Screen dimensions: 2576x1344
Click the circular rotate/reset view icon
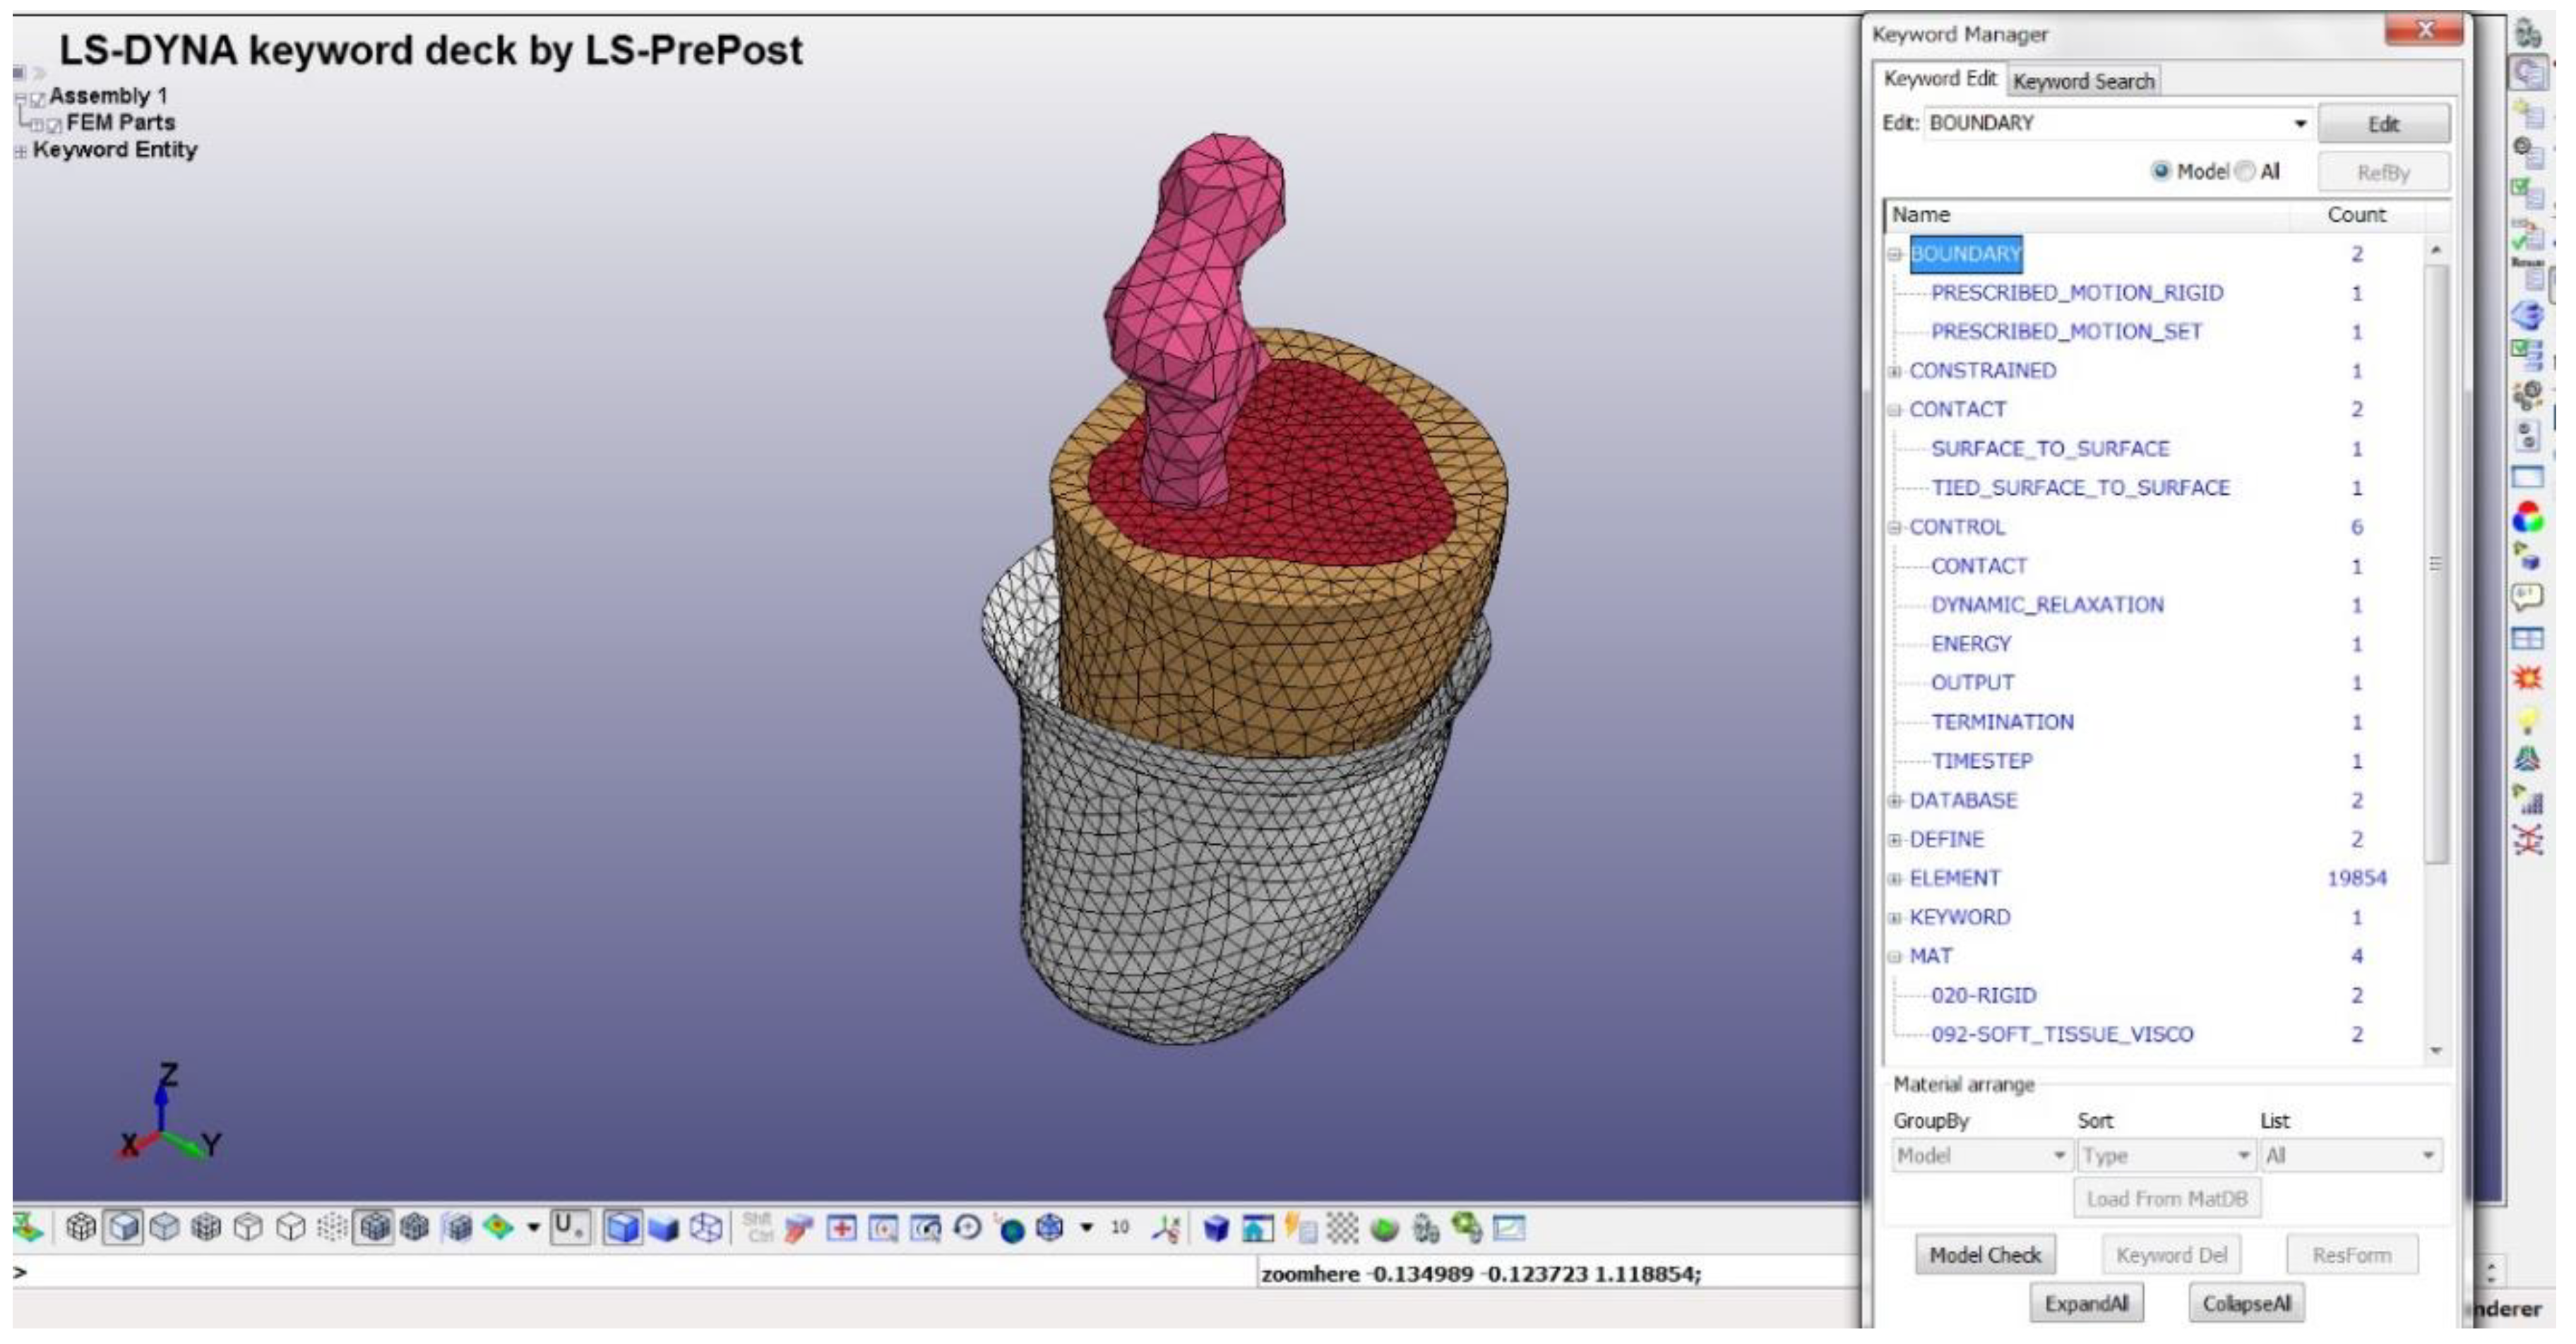click(967, 1227)
